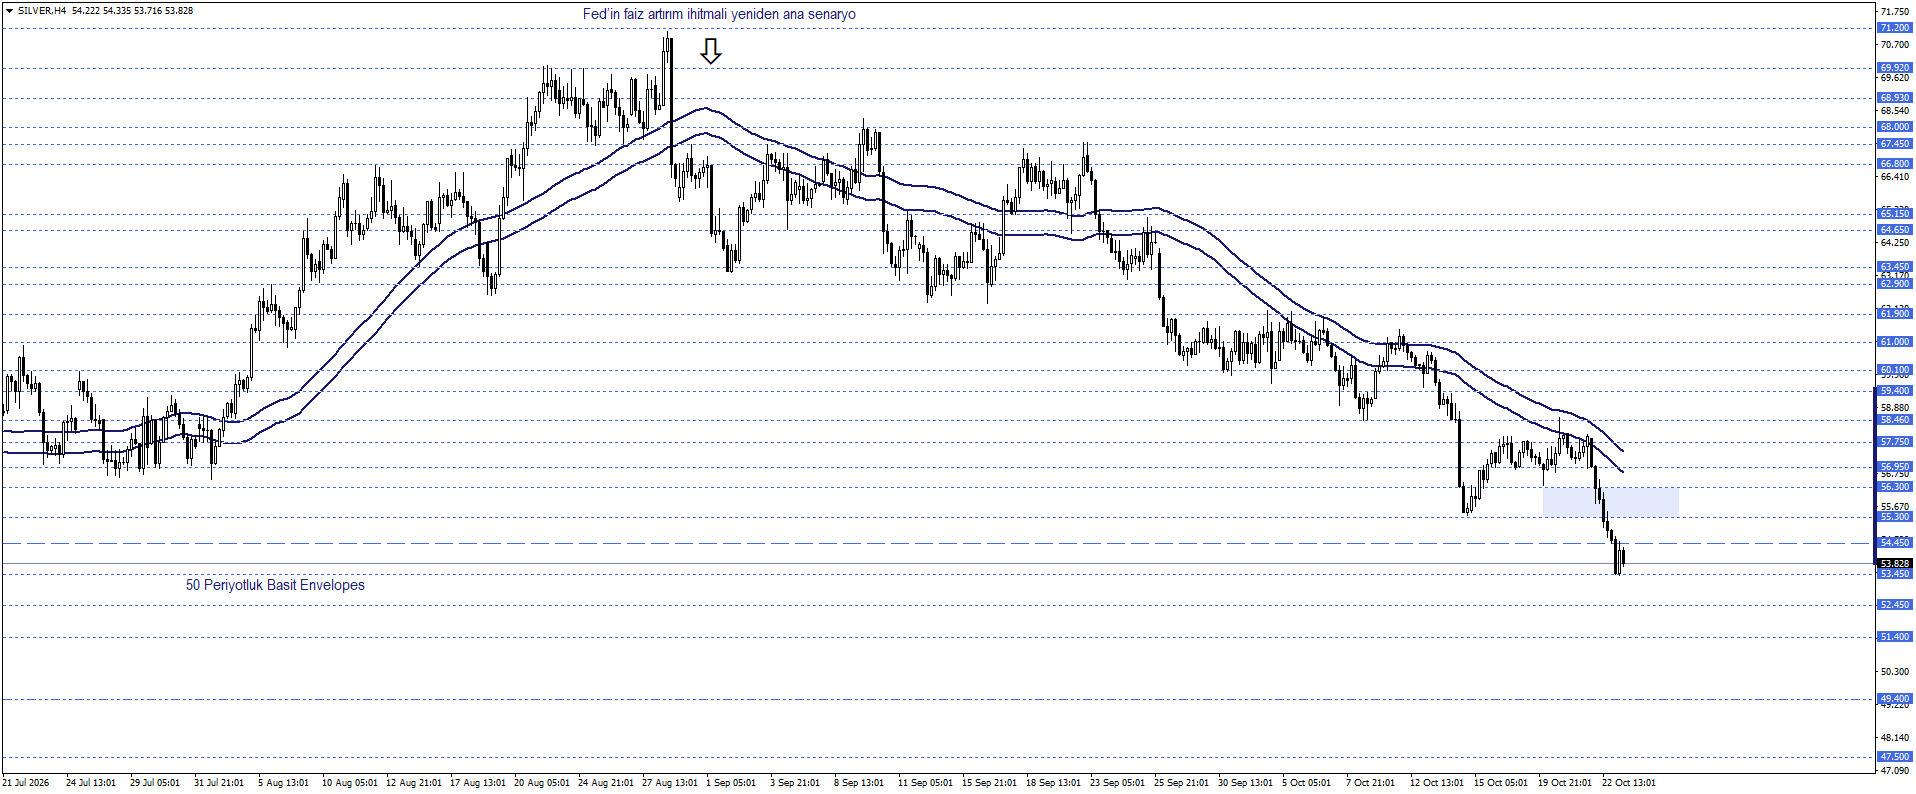Viewport: 1916px width, 794px height.
Task: Click the 59.400 price level tag
Action: (1894, 391)
